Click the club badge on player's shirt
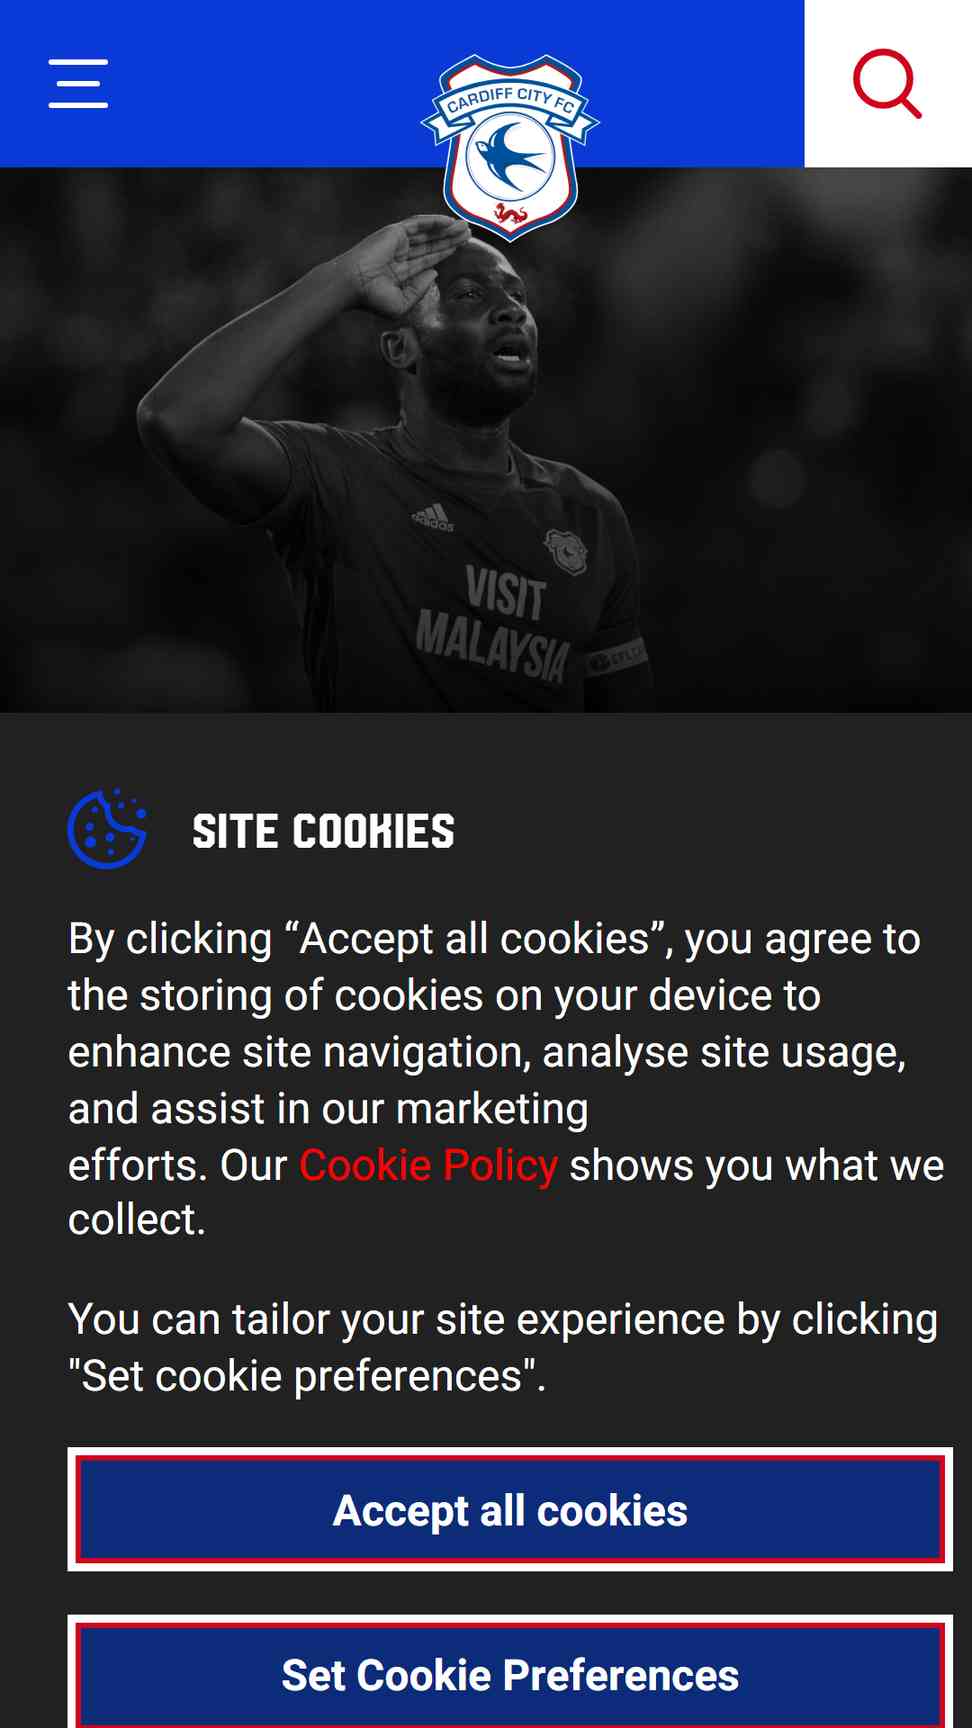Viewport: 972px width, 1728px height. [x=566, y=552]
